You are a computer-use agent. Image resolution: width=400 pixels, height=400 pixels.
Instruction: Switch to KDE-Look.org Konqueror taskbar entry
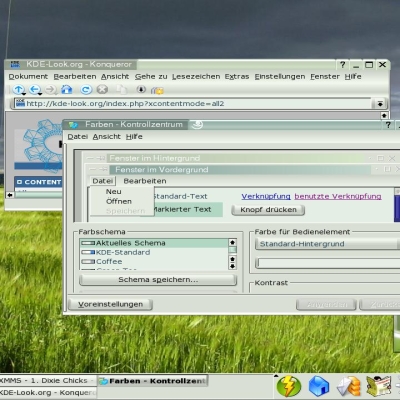48,392
